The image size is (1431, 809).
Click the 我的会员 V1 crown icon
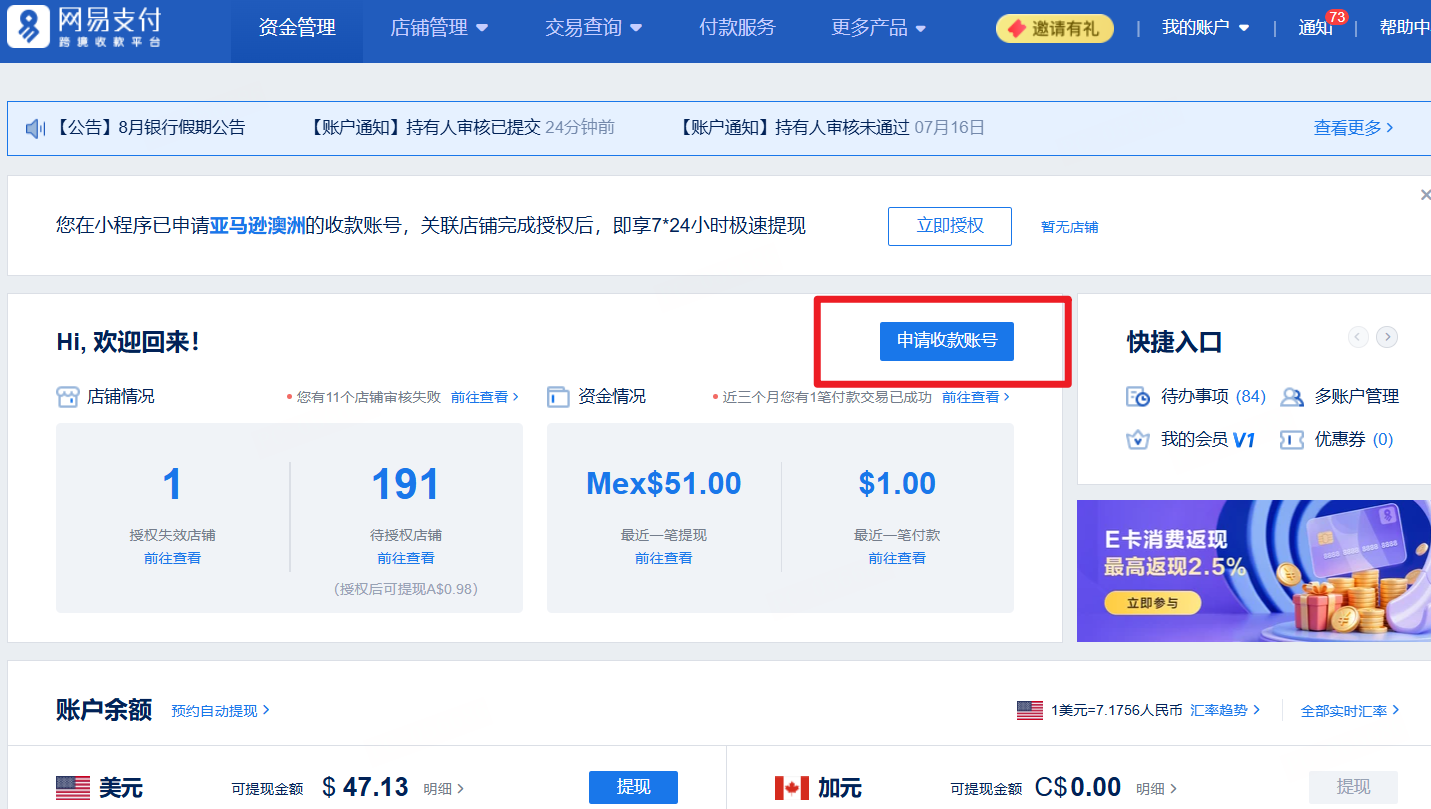coord(1137,439)
